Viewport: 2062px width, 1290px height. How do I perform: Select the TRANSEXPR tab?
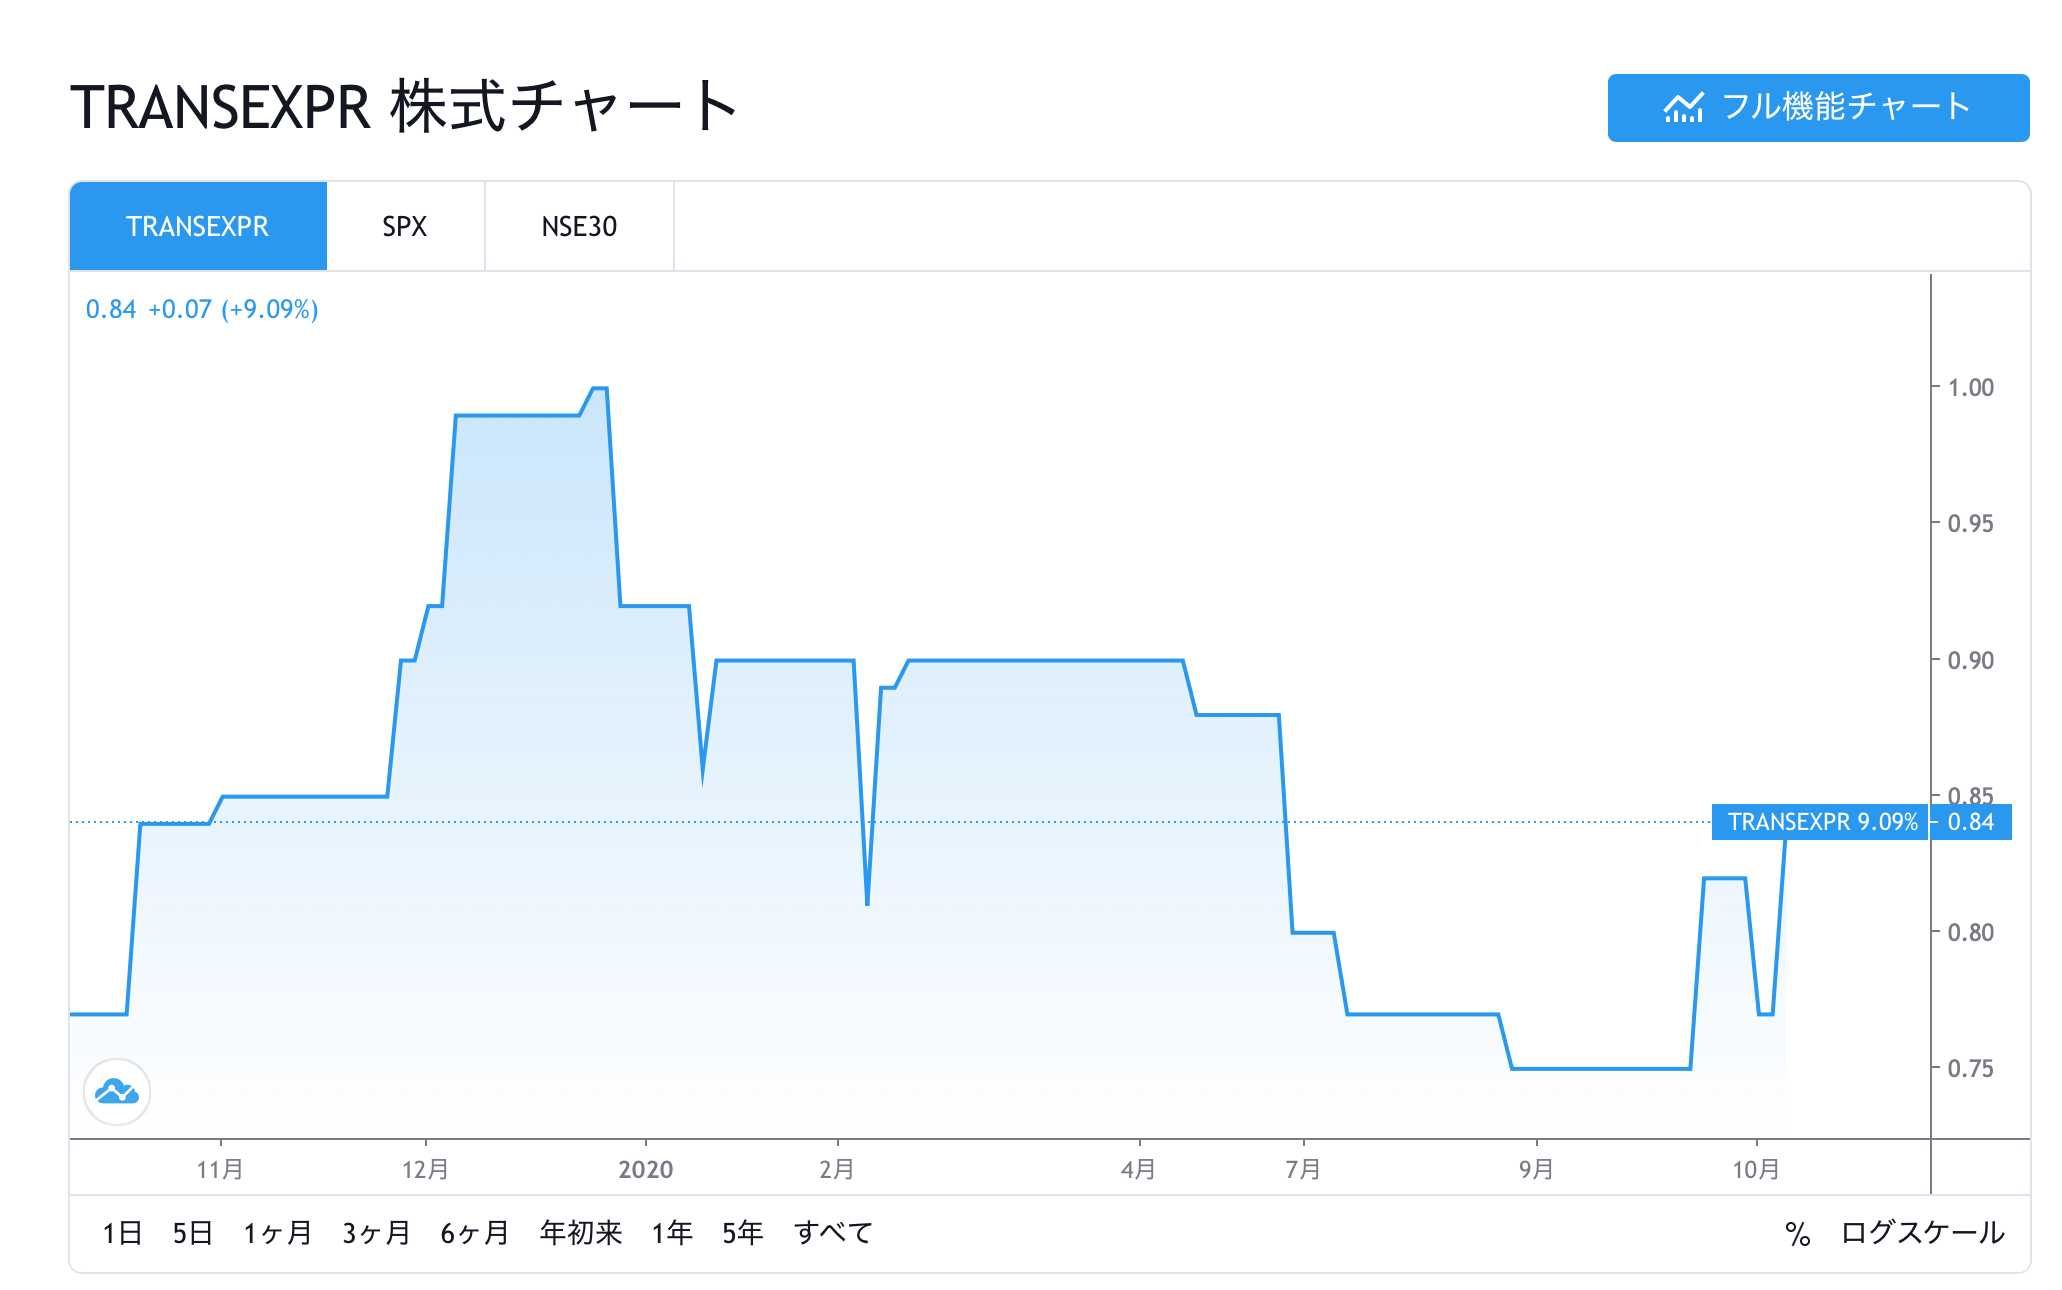[198, 226]
